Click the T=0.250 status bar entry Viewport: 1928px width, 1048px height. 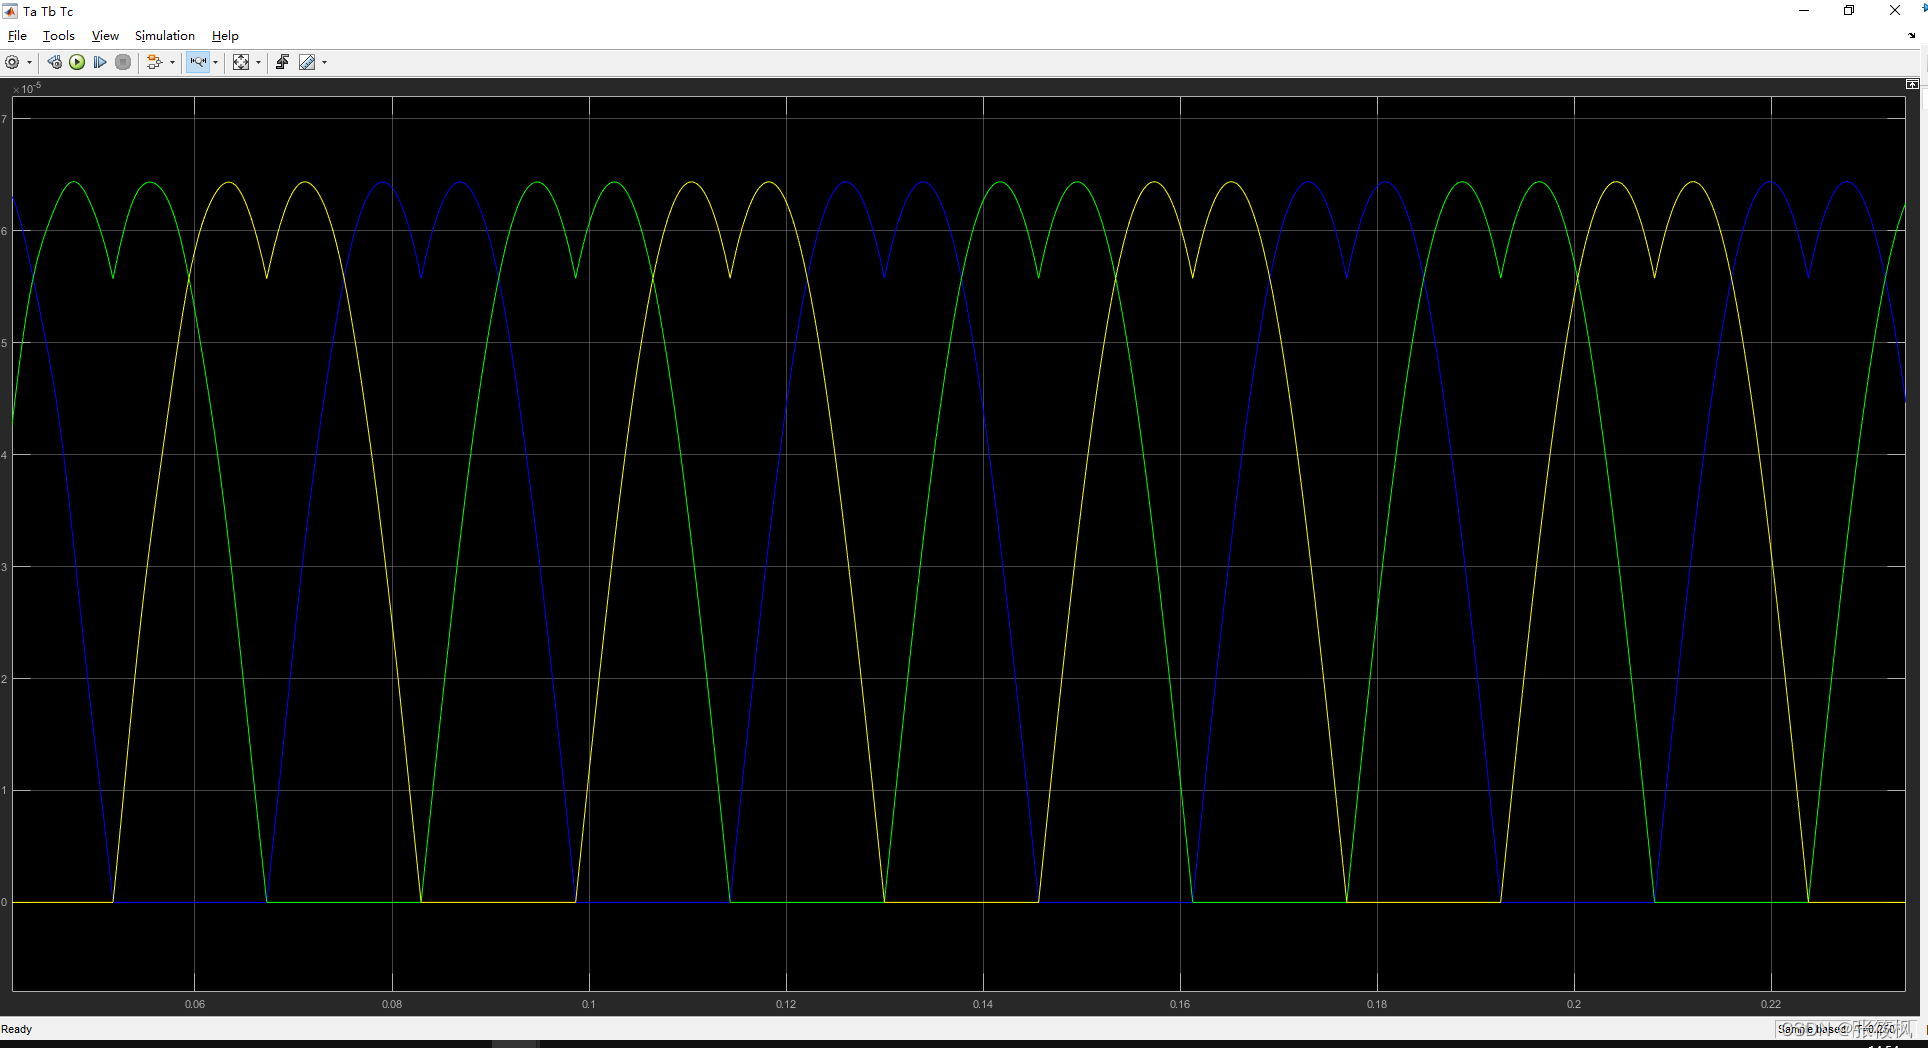click(1875, 1029)
